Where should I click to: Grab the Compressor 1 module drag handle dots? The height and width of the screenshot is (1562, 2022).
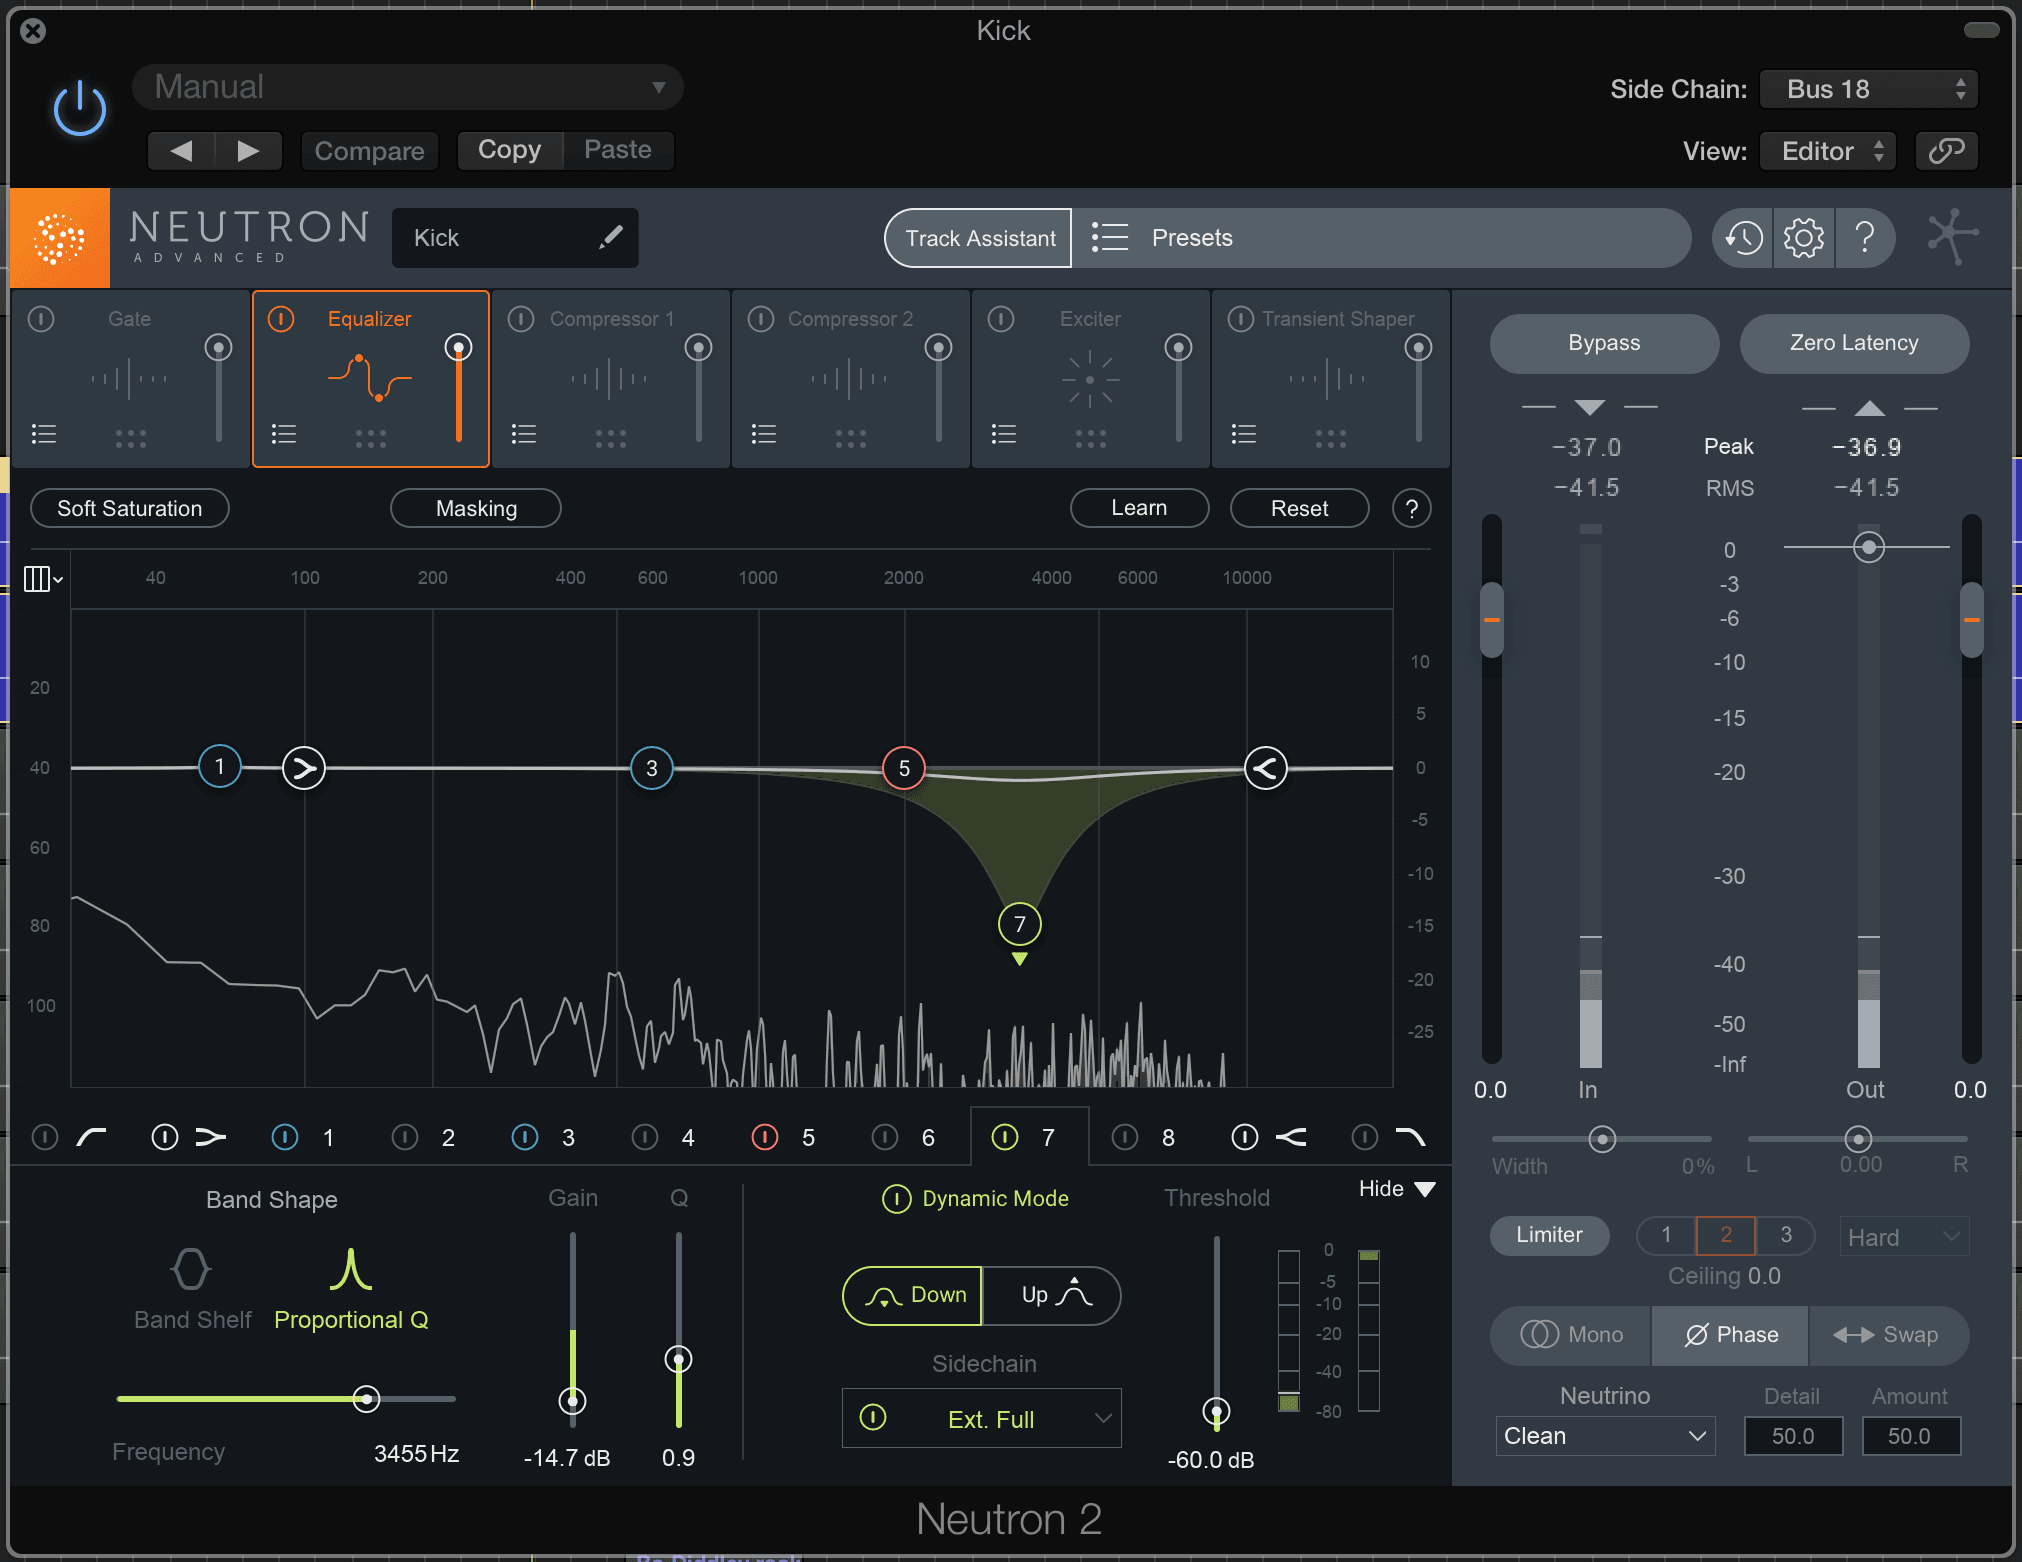click(611, 438)
